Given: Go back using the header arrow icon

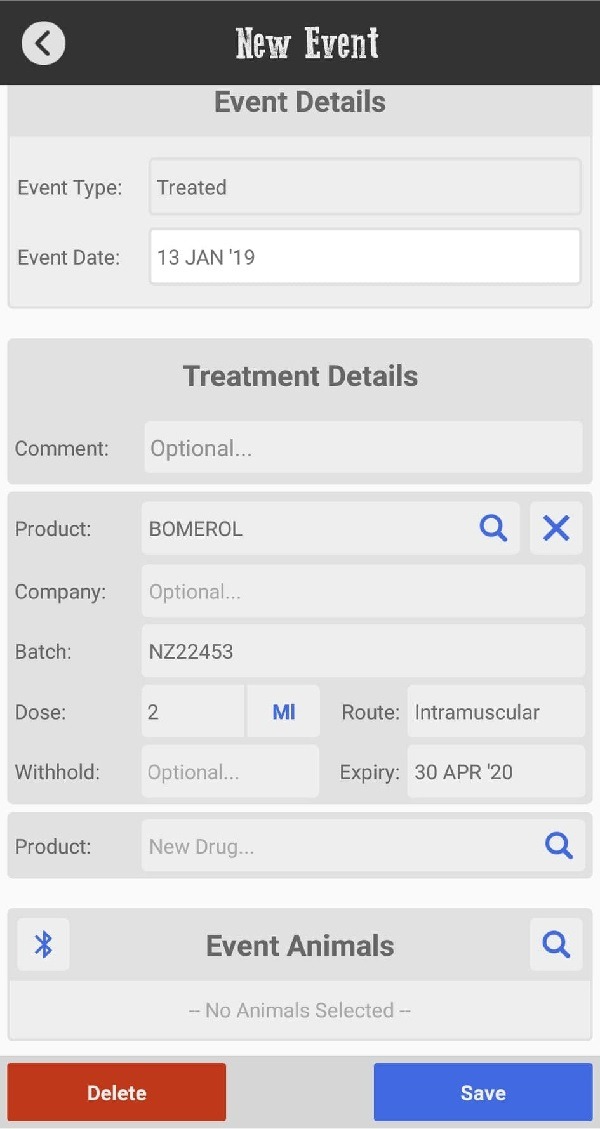Looking at the screenshot, I should click(43, 43).
